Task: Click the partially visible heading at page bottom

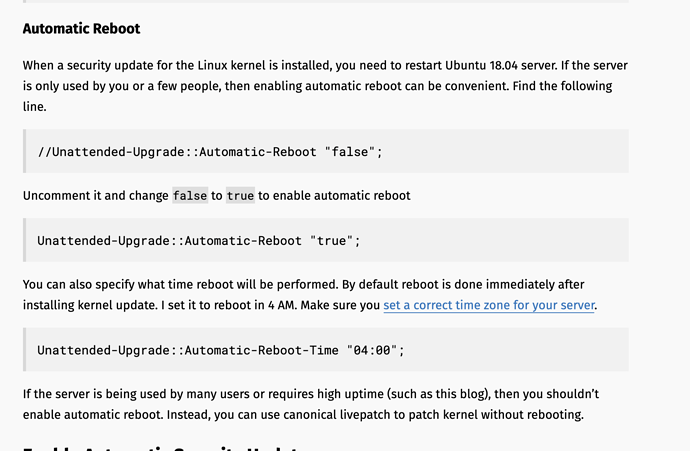Action: click(163, 448)
